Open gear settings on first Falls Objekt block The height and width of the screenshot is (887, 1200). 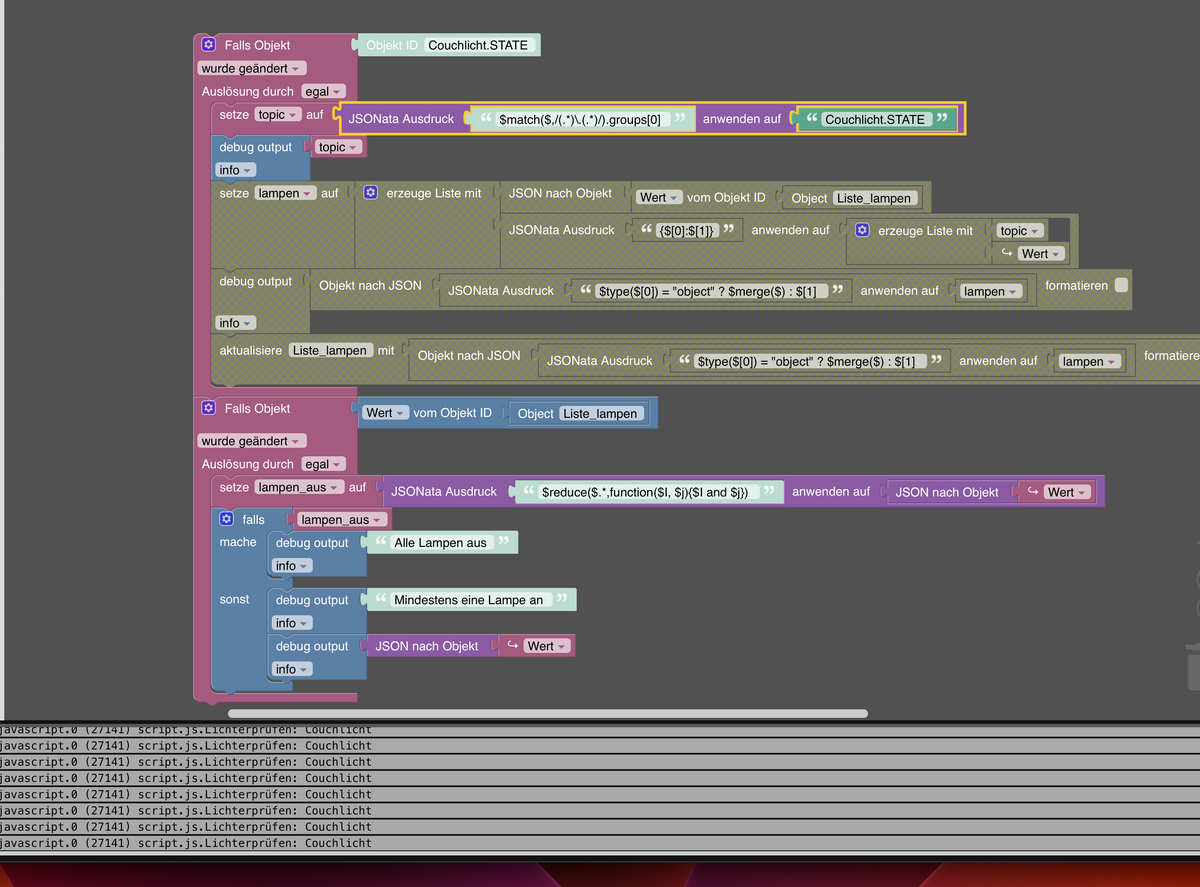[208, 45]
